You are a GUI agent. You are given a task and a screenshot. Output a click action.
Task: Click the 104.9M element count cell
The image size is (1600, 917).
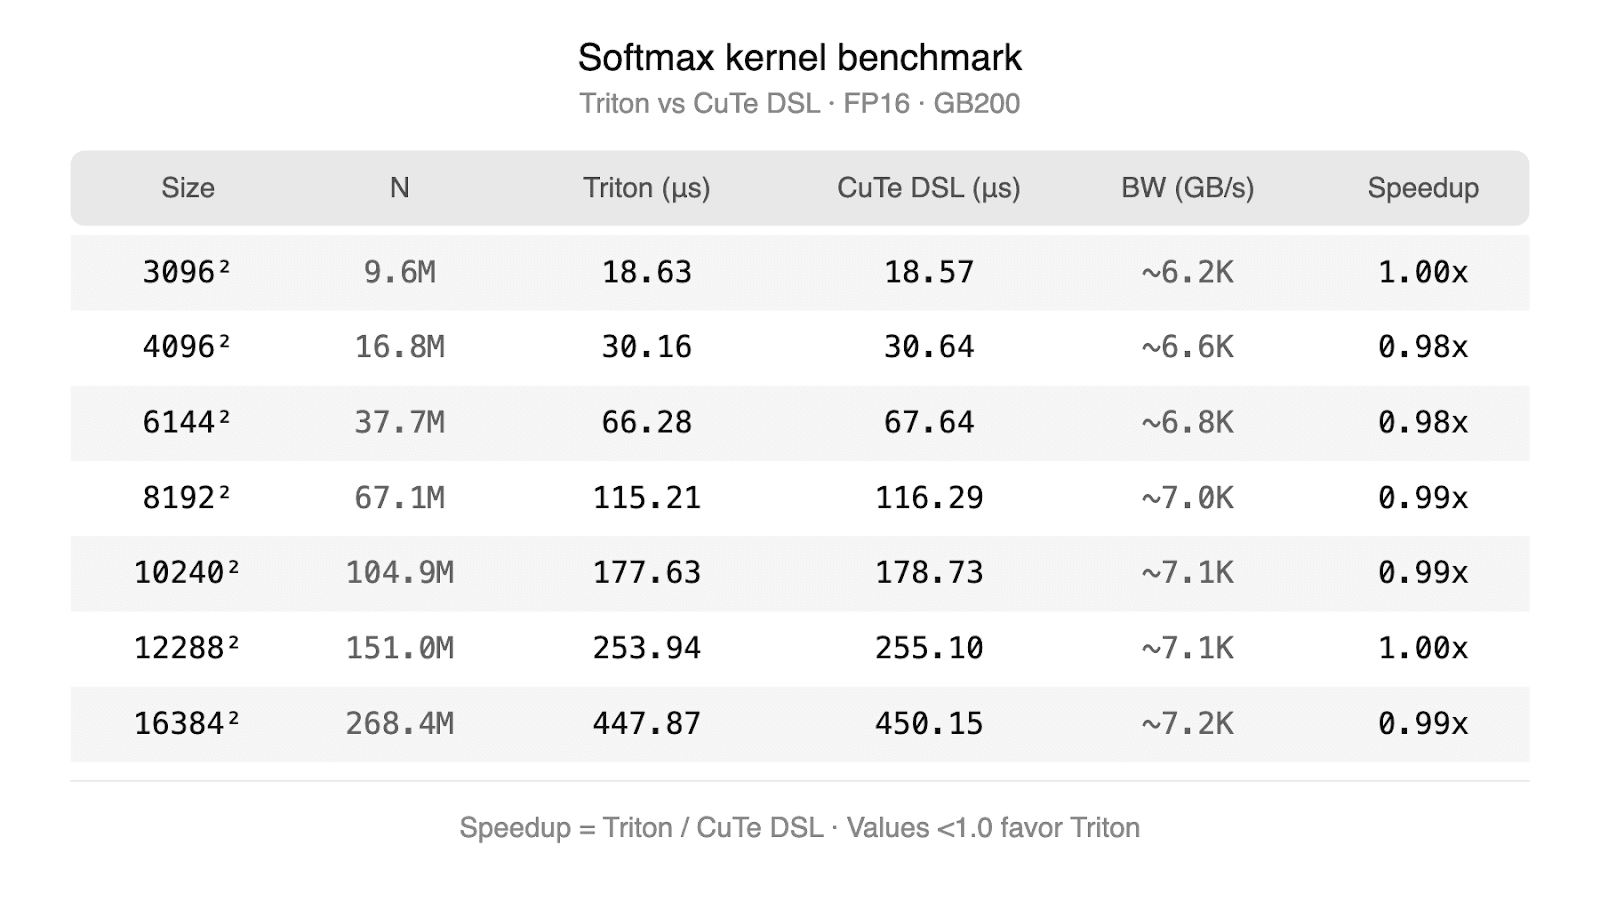point(399,572)
